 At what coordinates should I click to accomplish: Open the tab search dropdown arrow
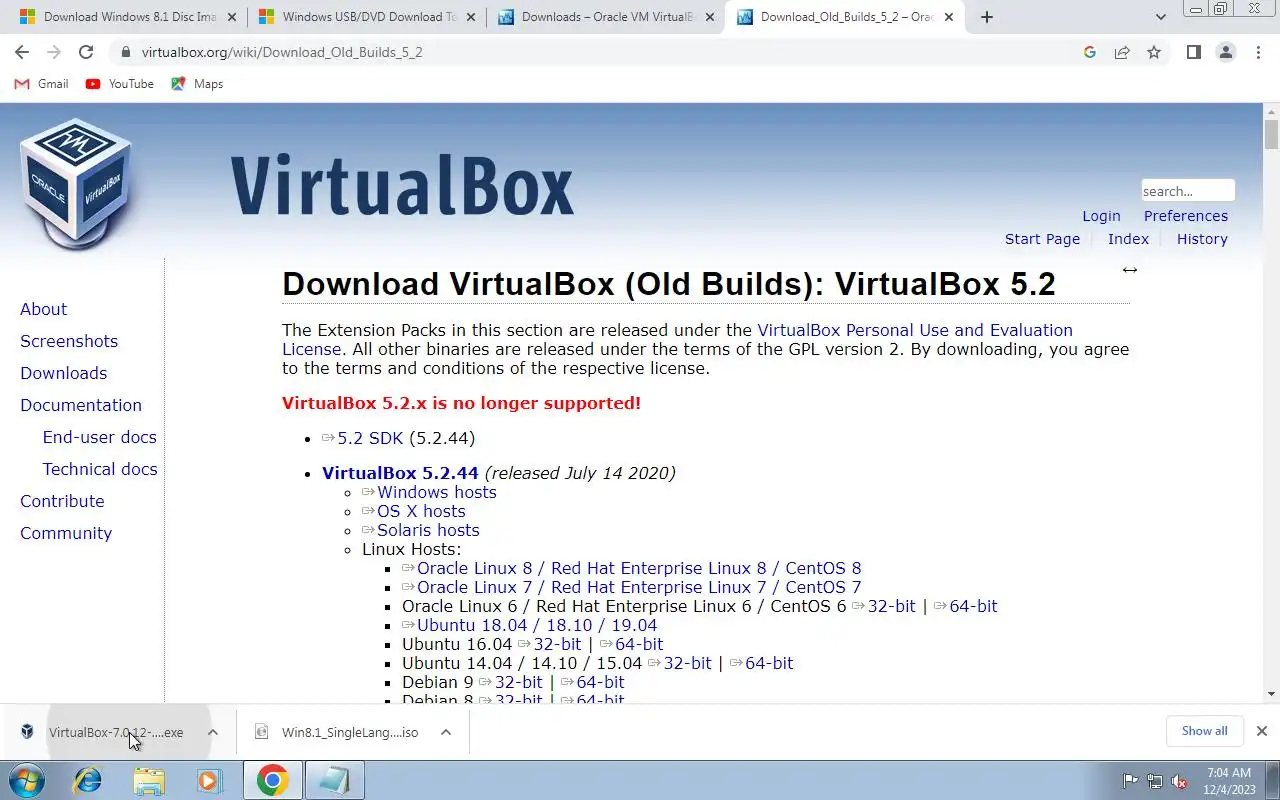(1161, 17)
